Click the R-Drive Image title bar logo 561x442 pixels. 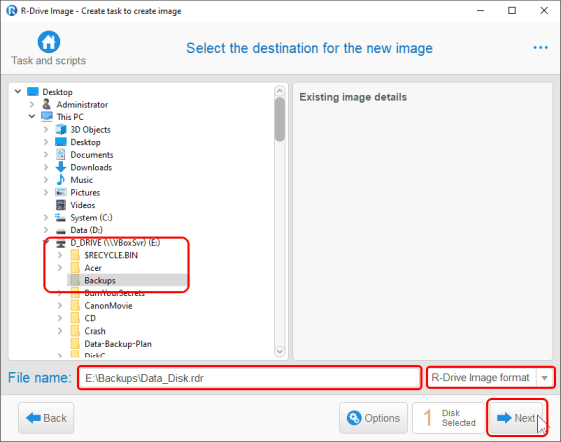click(x=11, y=10)
